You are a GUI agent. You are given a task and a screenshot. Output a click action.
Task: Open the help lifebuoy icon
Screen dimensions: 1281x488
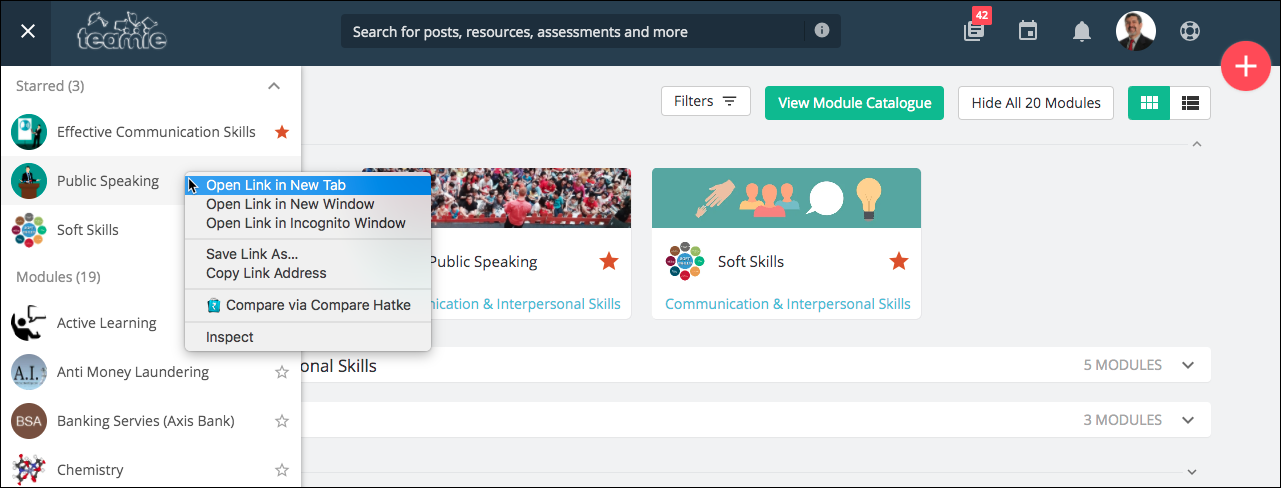1189,31
